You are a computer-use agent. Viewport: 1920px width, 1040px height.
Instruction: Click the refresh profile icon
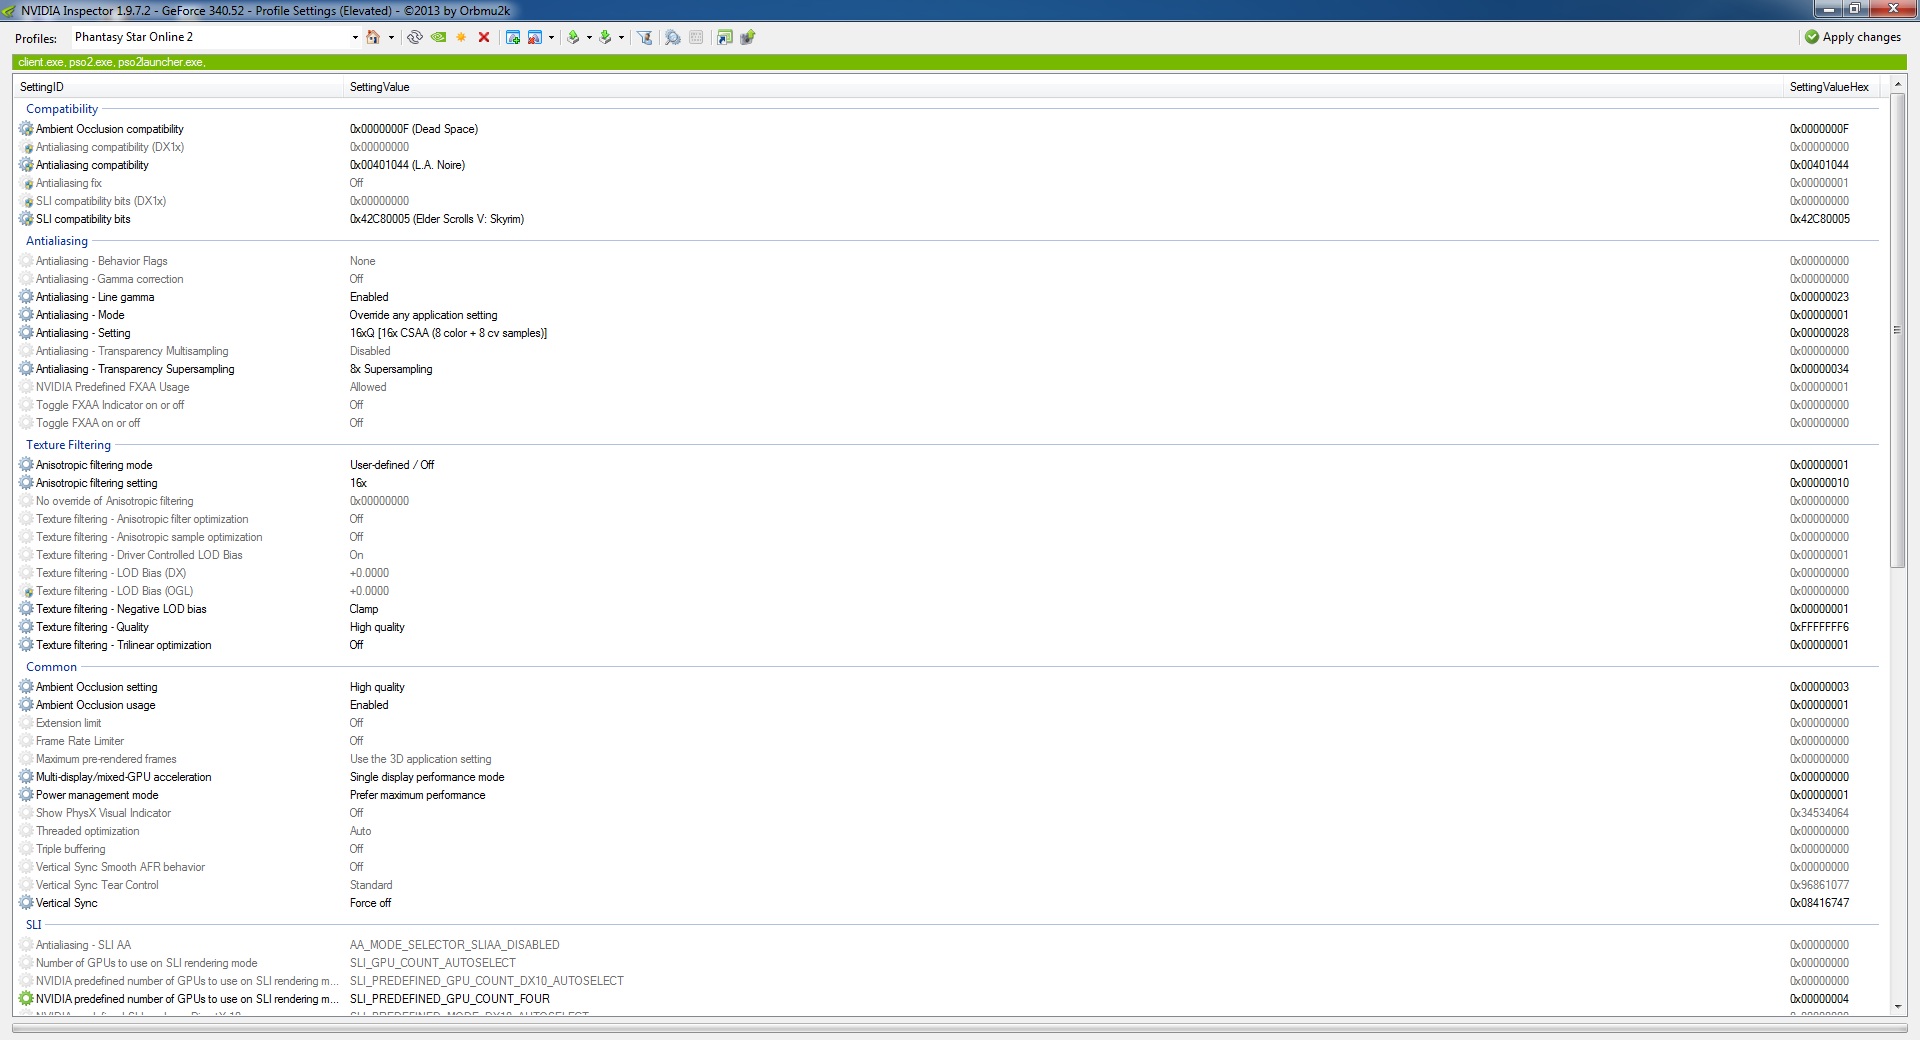(x=415, y=37)
